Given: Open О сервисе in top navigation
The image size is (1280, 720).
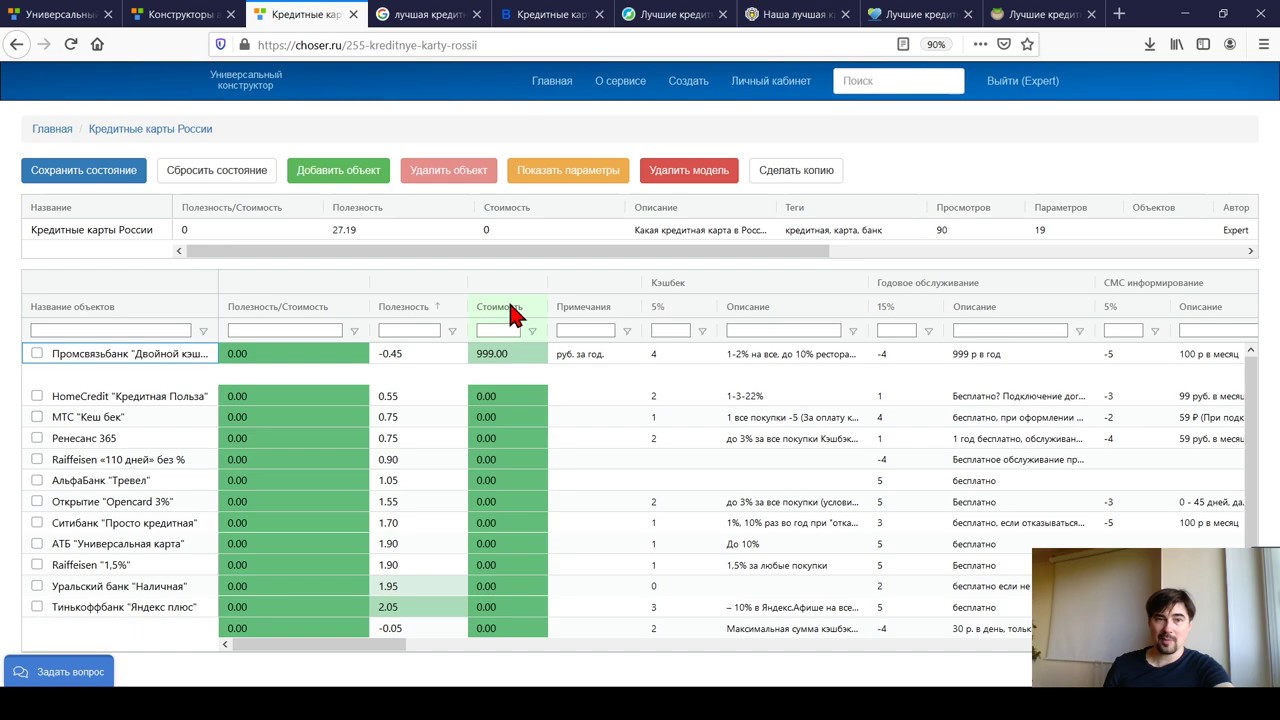Looking at the screenshot, I should point(620,81).
